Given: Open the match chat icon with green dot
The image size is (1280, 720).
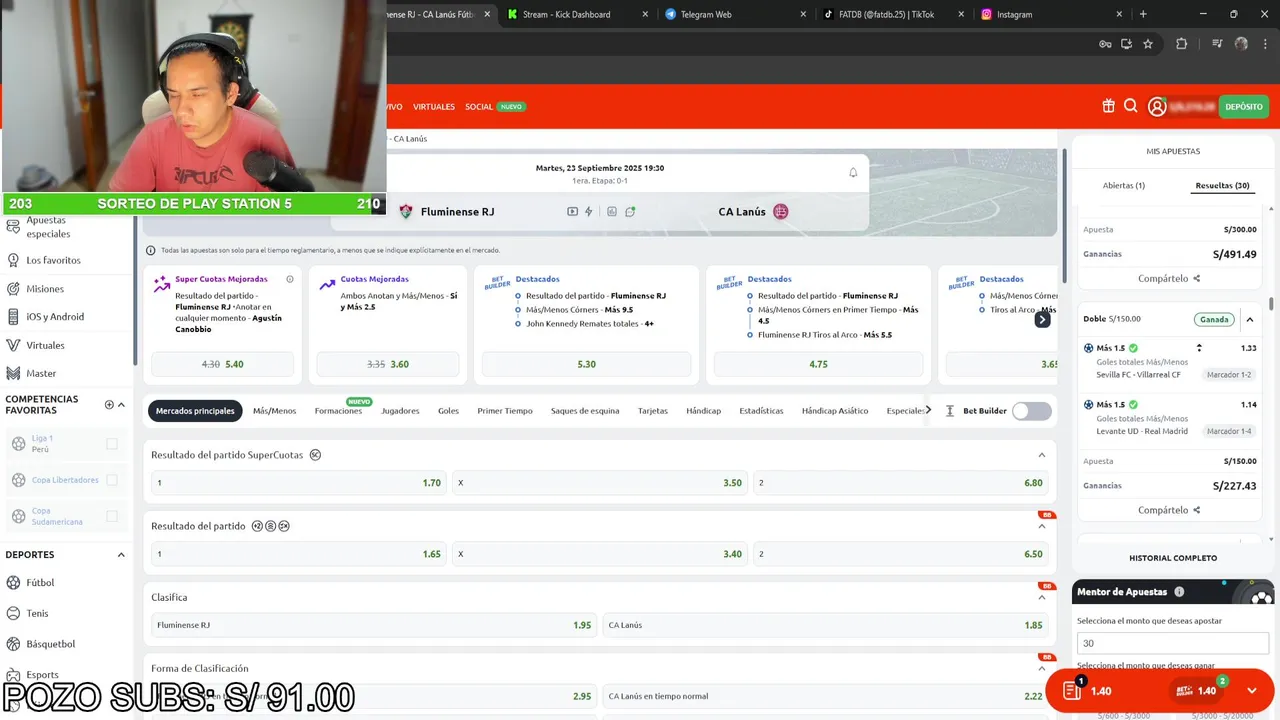Looking at the screenshot, I should [x=630, y=212].
